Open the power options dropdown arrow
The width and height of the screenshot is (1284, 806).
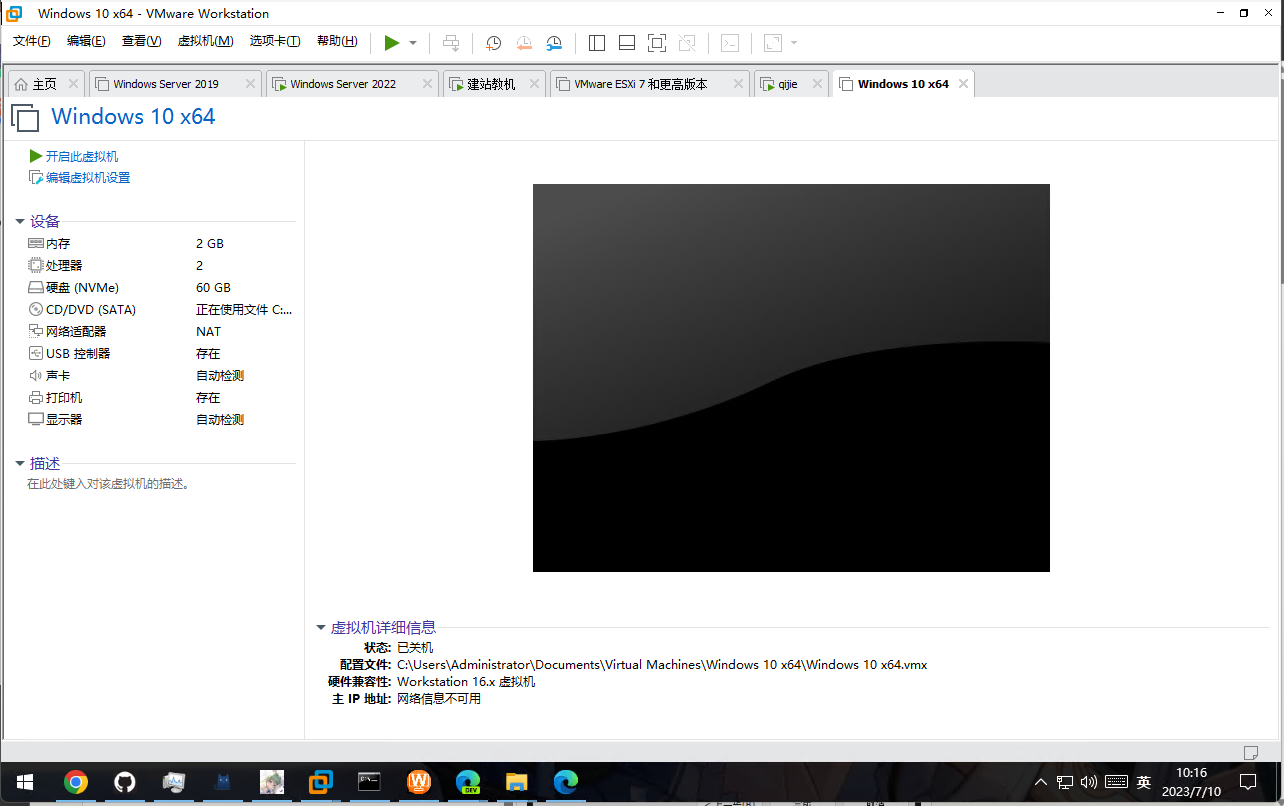click(413, 43)
